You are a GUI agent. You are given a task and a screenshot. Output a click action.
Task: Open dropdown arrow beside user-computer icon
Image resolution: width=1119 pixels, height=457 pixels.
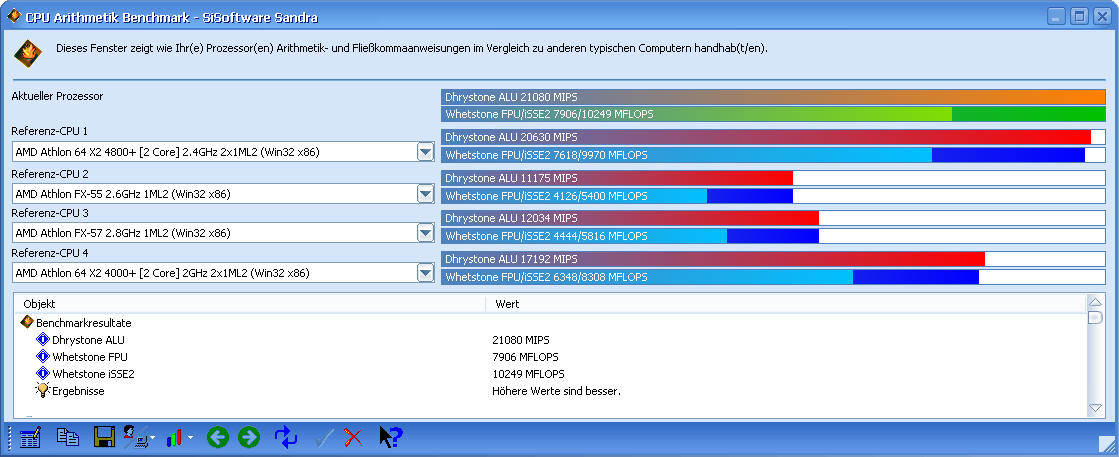152,438
